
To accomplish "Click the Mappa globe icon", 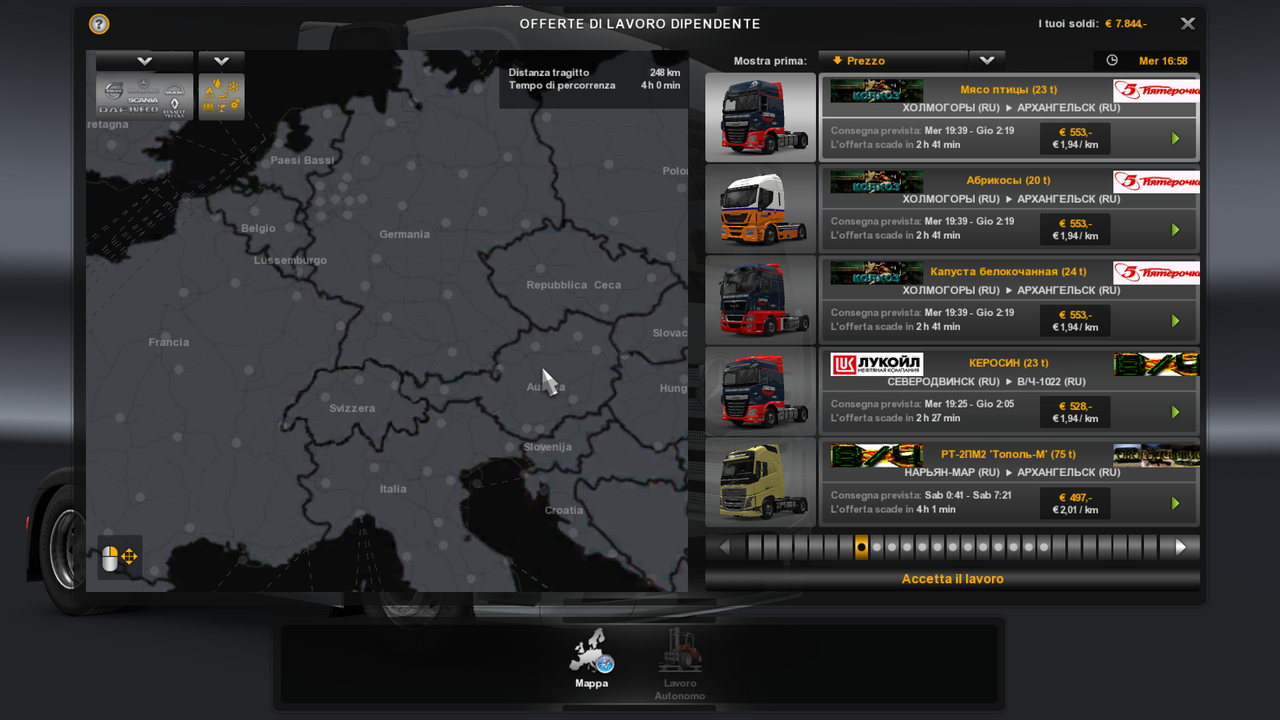I will (x=591, y=655).
